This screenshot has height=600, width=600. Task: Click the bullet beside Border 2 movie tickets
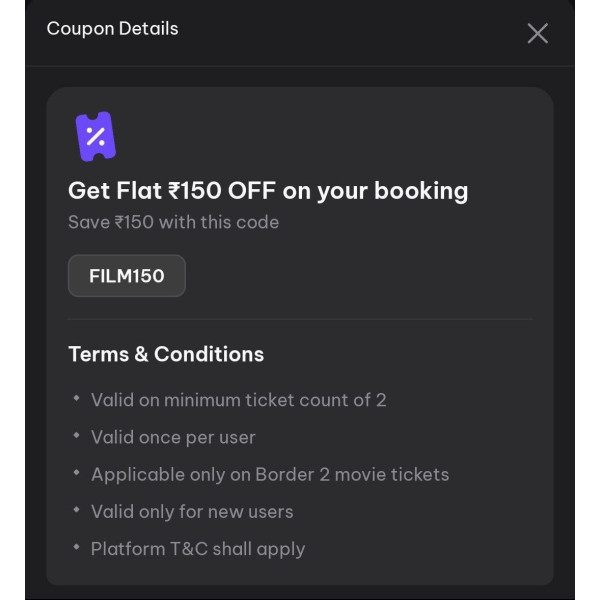pyautogui.click(x=76, y=473)
